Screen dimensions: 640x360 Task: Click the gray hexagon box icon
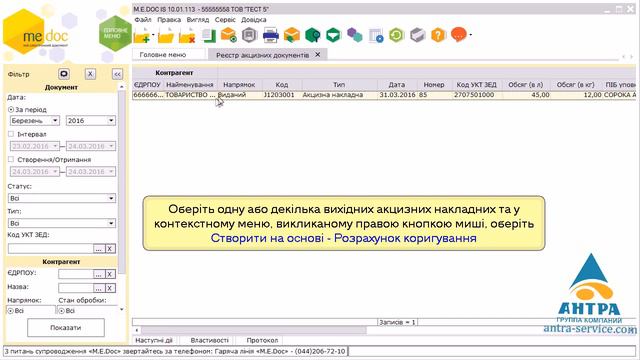tap(418, 35)
